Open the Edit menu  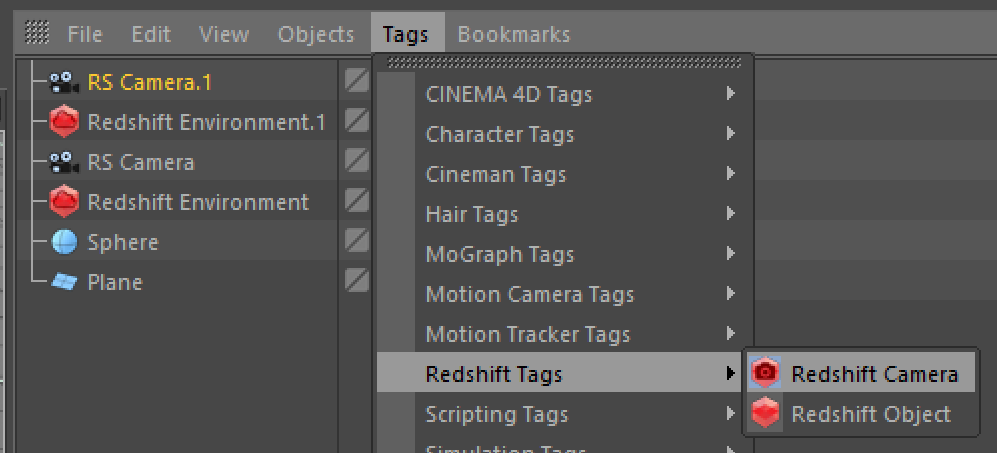[151, 34]
